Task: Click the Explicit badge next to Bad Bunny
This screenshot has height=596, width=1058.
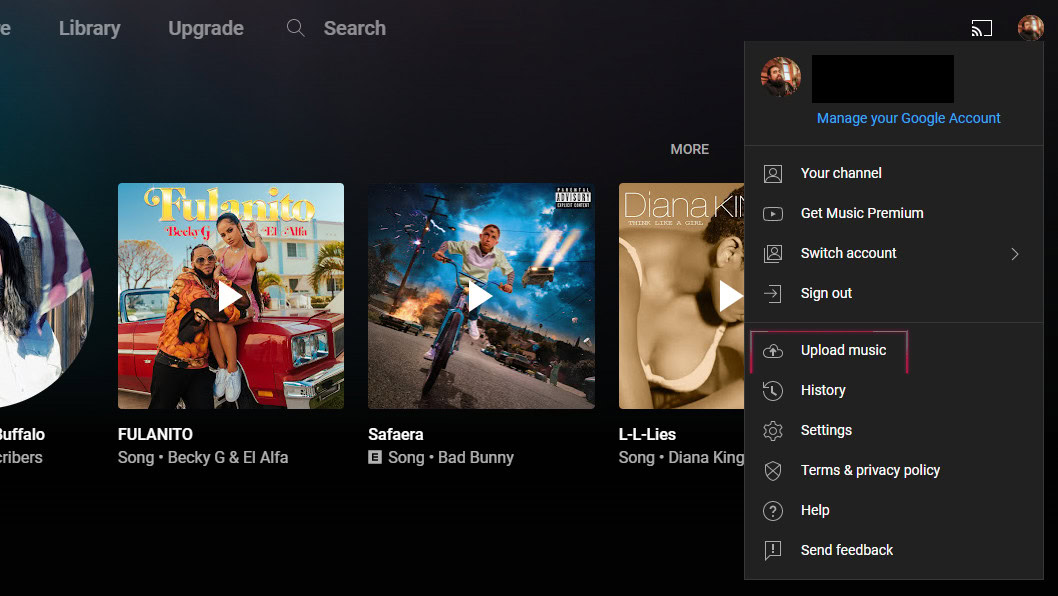Action: point(374,458)
